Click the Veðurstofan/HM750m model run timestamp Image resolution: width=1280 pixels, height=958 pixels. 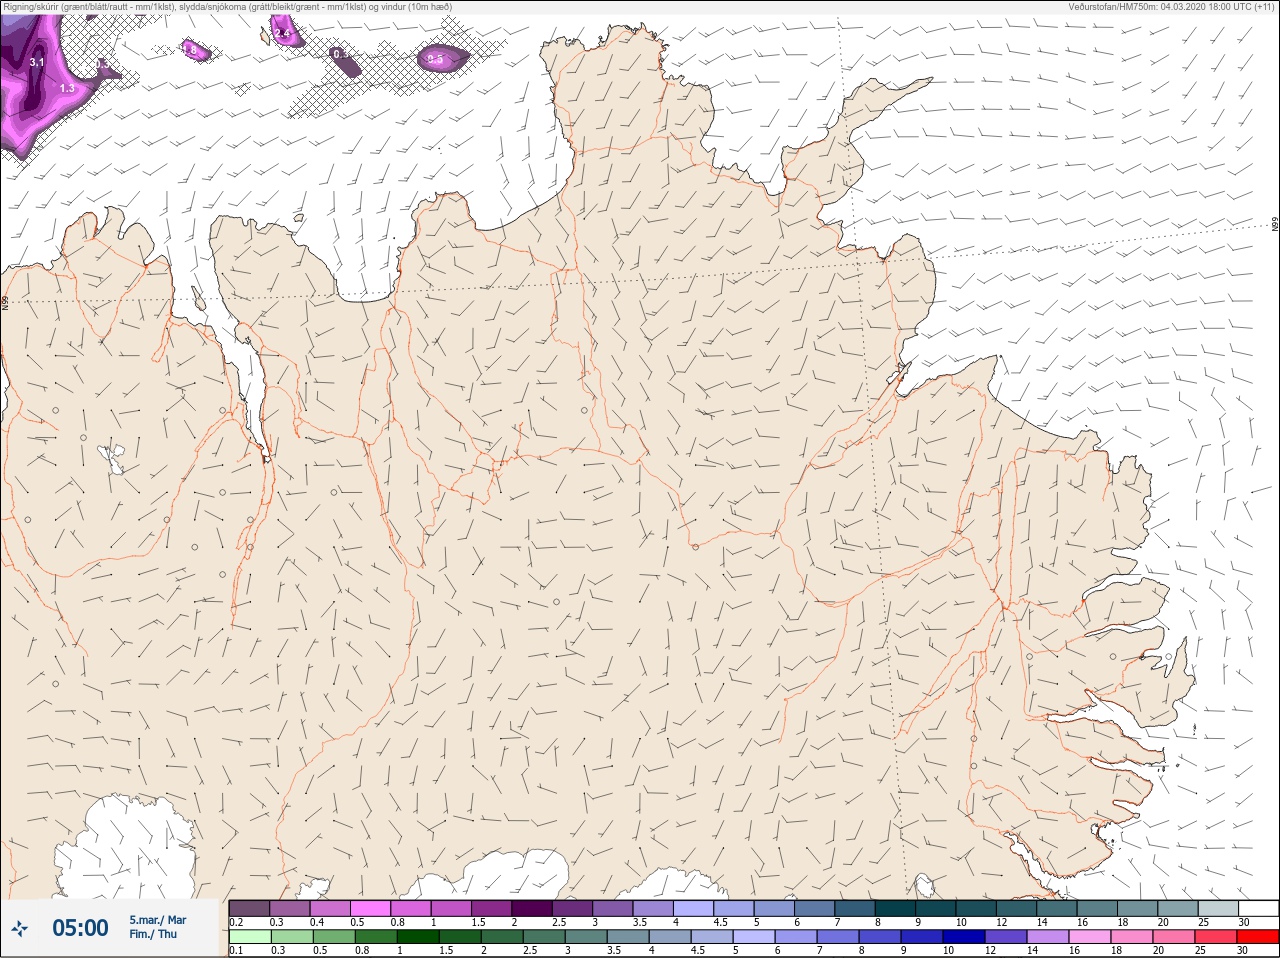(x=1172, y=7)
